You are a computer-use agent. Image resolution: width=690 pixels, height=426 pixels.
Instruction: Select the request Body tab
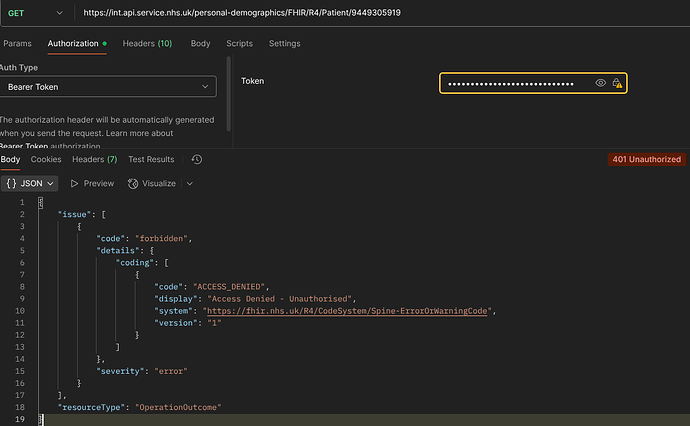(x=200, y=44)
